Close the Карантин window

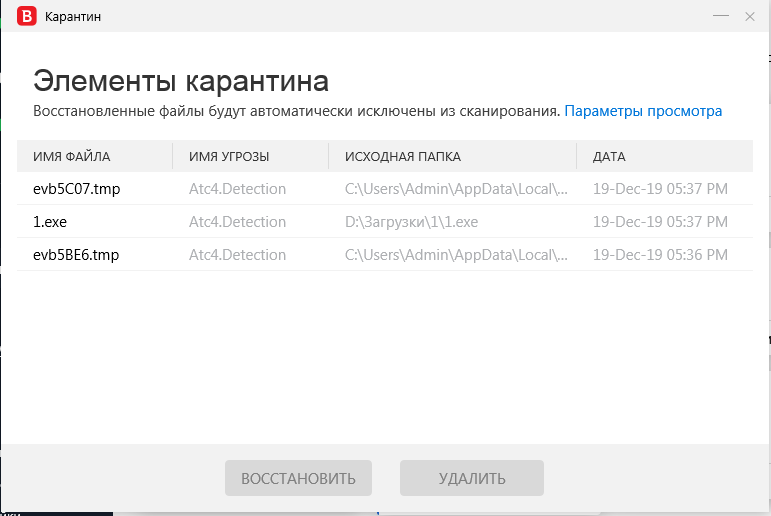[750, 16]
